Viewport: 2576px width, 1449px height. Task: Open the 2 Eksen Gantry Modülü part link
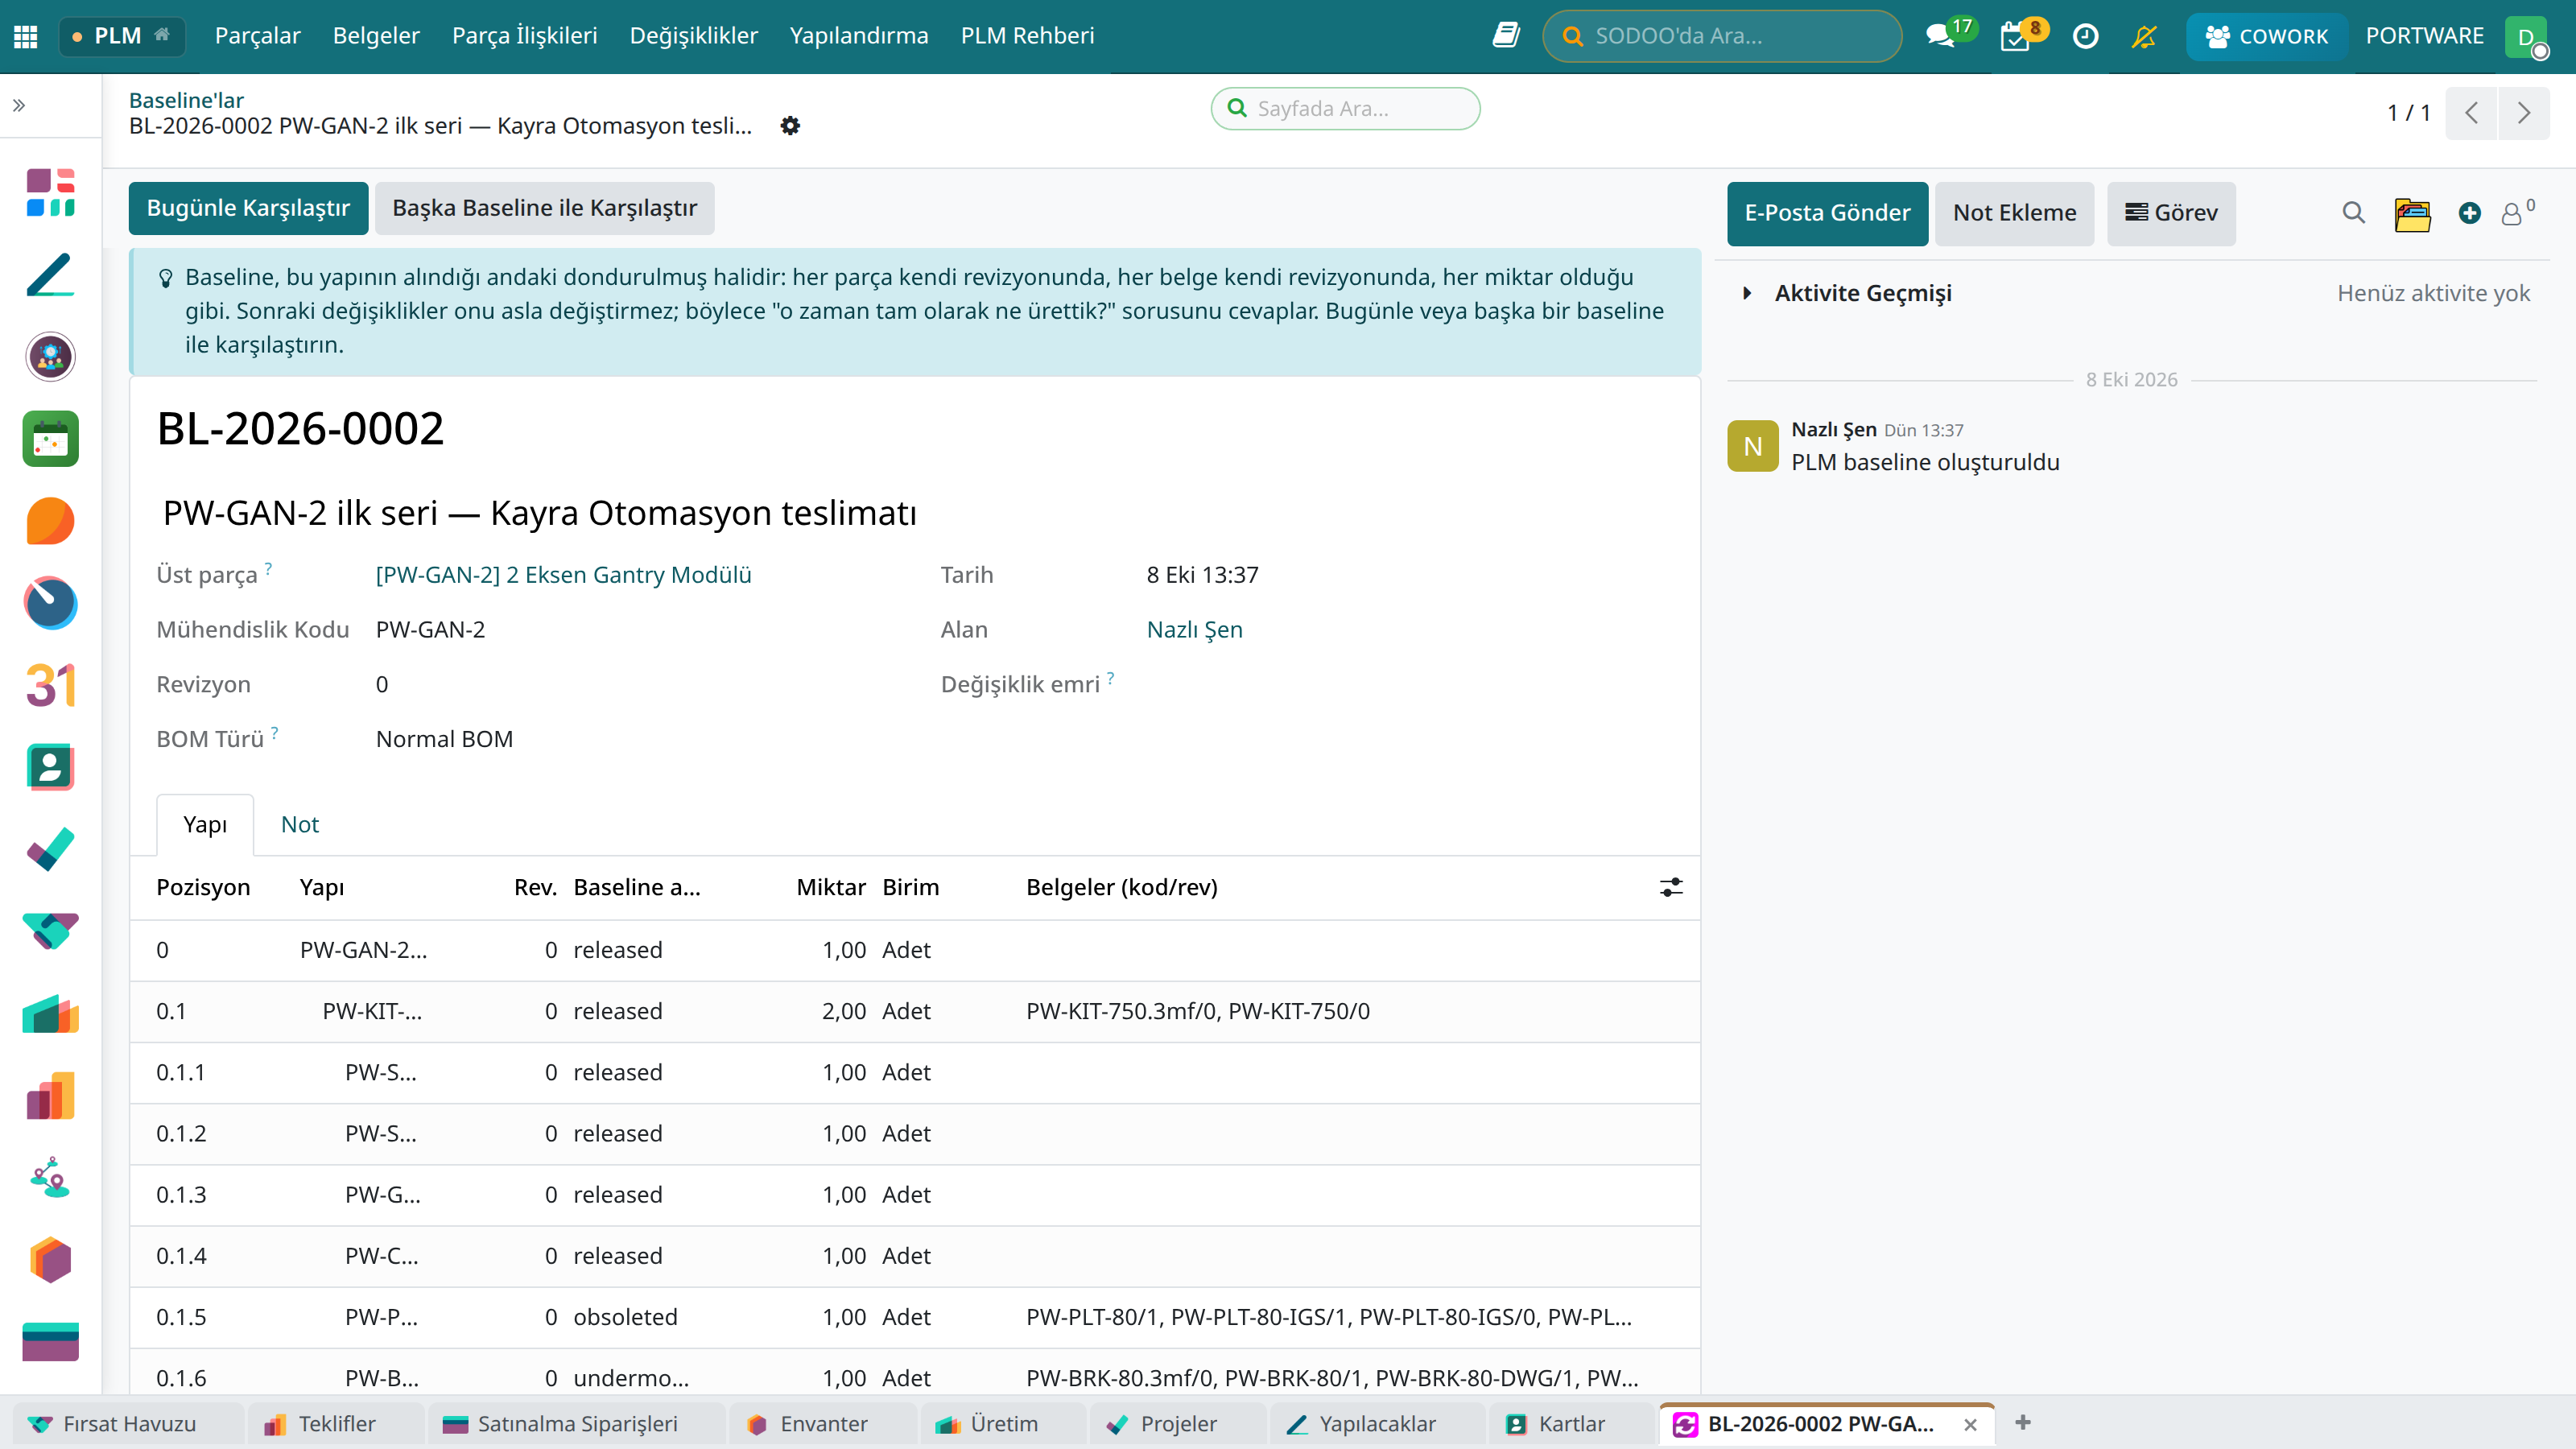point(563,575)
